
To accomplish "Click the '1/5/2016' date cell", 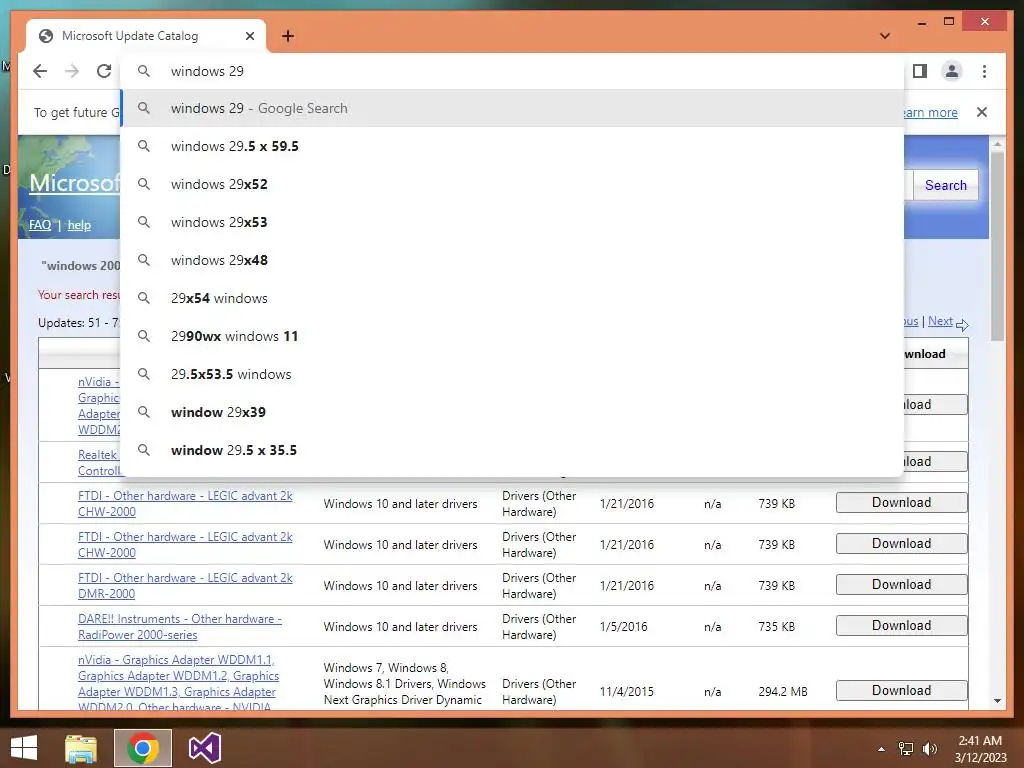I will (624, 627).
